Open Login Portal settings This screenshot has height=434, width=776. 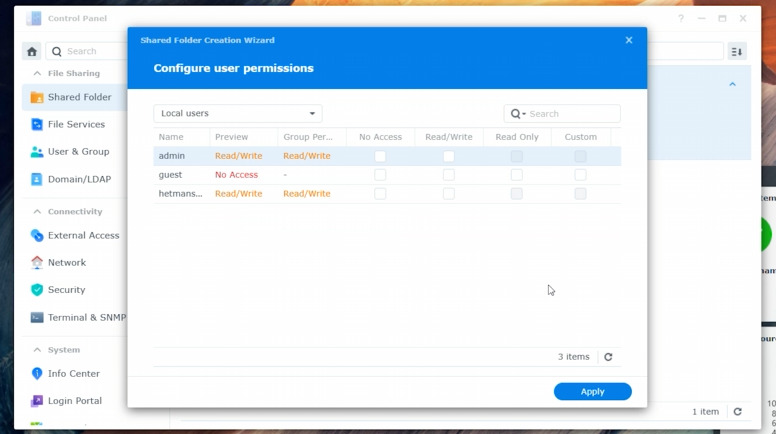pyautogui.click(x=75, y=401)
